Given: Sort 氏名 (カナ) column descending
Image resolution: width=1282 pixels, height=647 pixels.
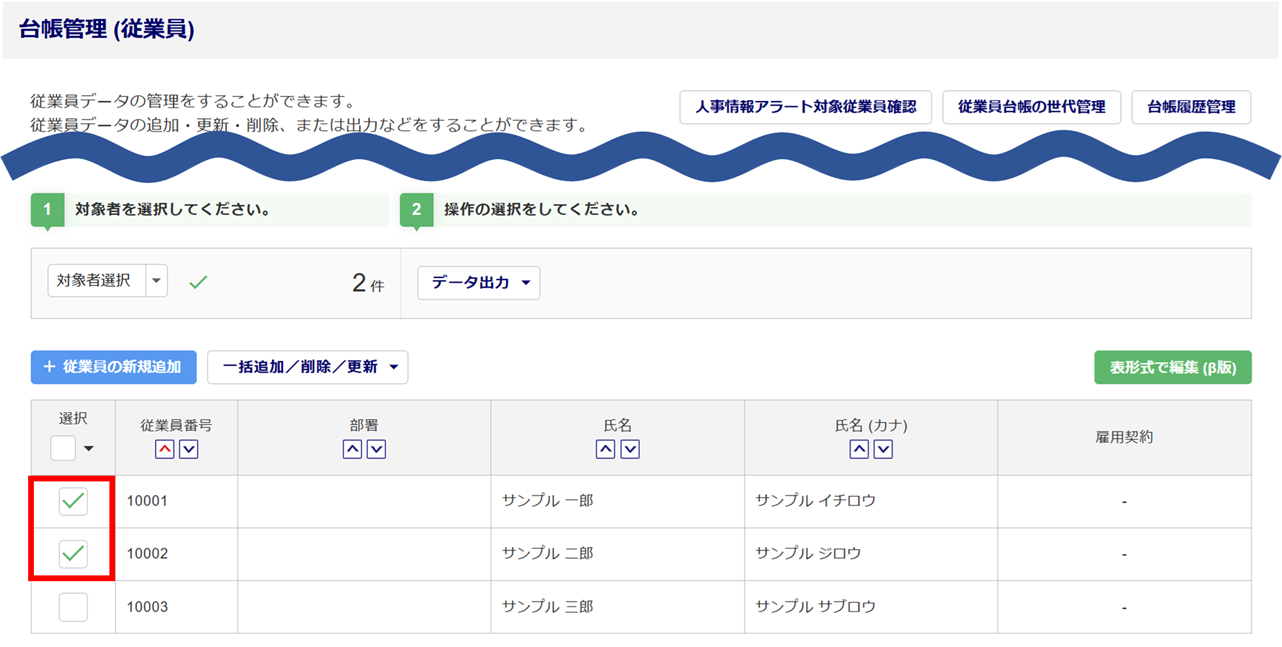Looking at the screenshot, I should 883,450.
